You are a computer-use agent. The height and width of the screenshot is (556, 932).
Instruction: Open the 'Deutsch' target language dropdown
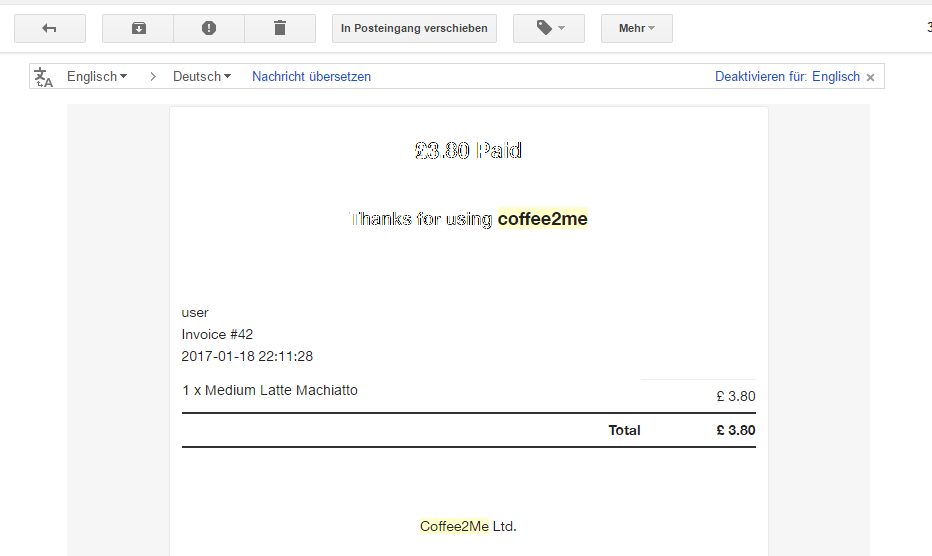click(x=201, y=77)
